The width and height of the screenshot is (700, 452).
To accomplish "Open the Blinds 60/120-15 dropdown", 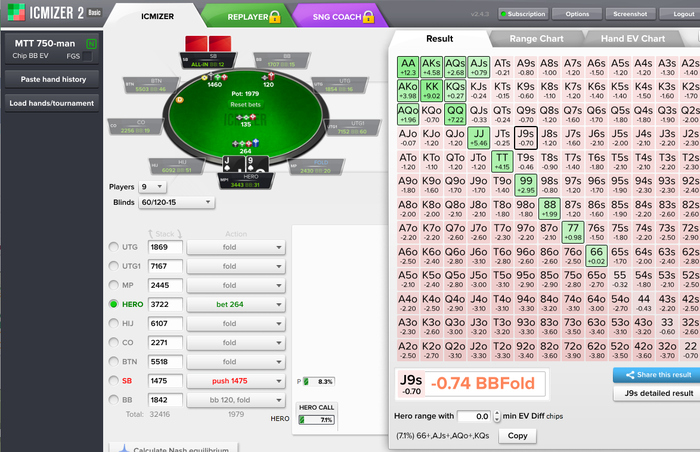I will (x=176, y=202).
